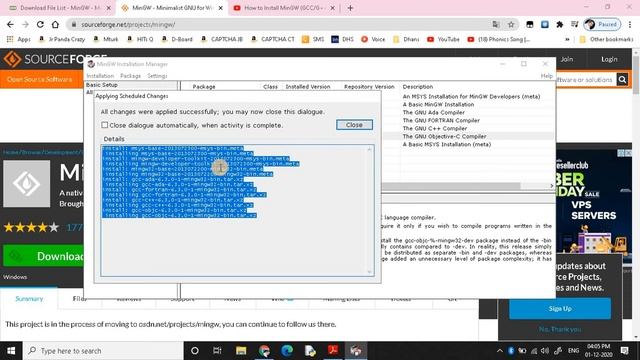This screenshot has width=640, height=360.
Task: Click No, Thank you link
Action: (560, 329)
